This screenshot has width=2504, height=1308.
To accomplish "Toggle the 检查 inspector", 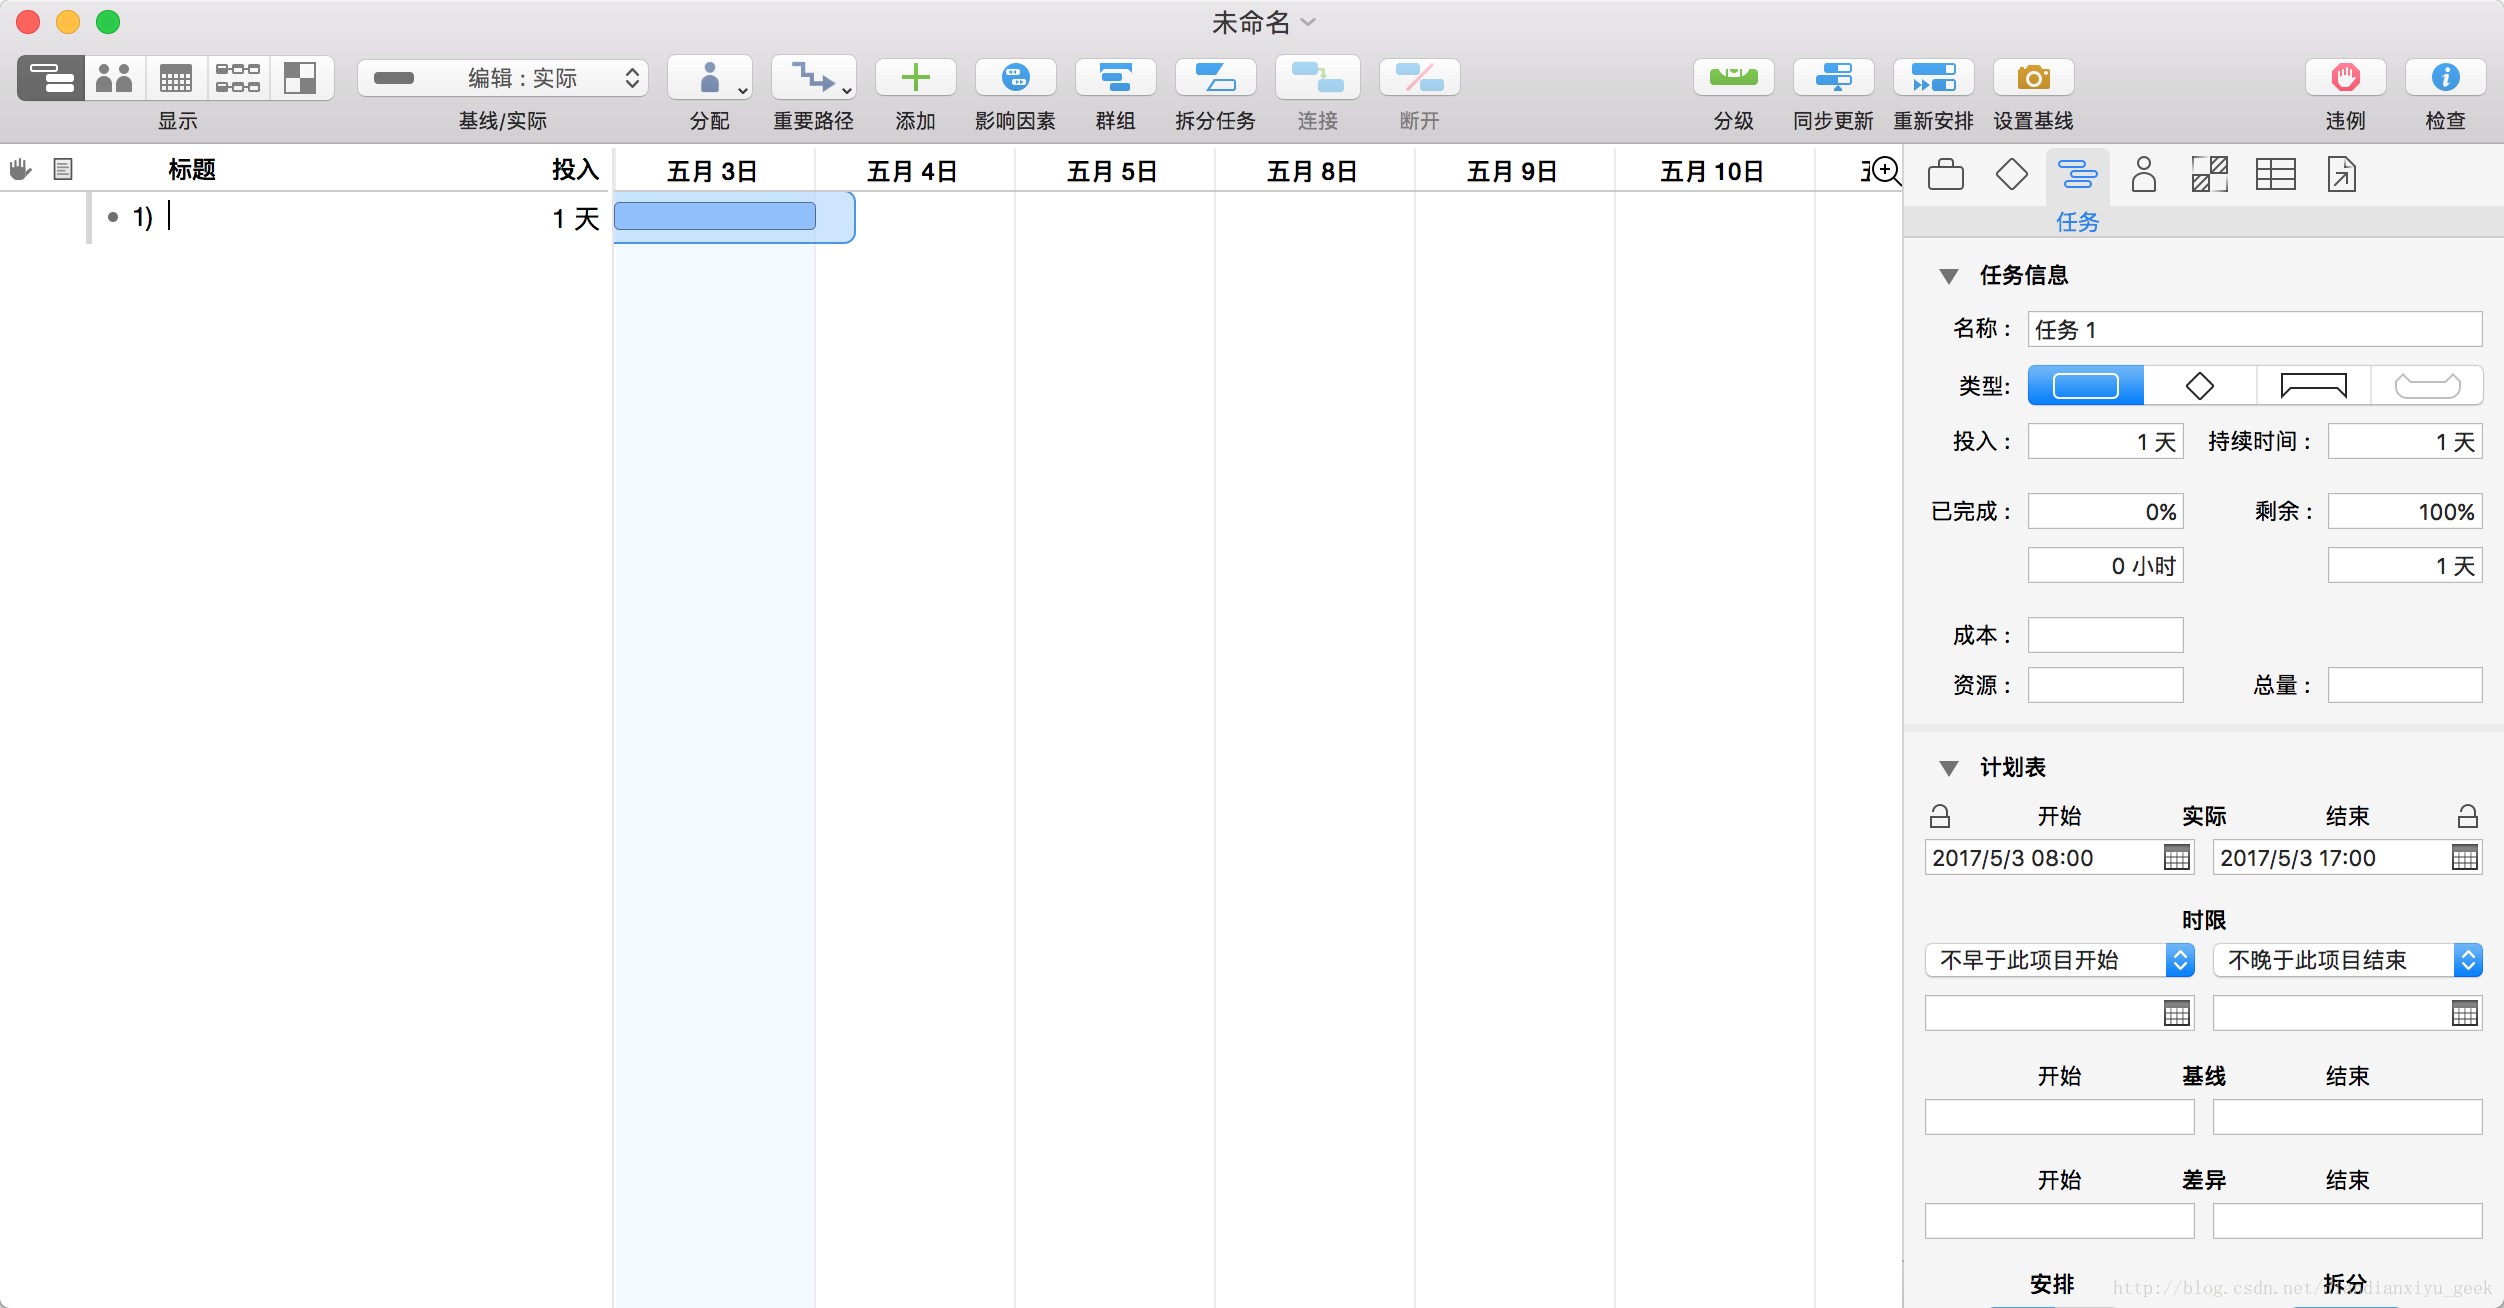I will 2445,77.
